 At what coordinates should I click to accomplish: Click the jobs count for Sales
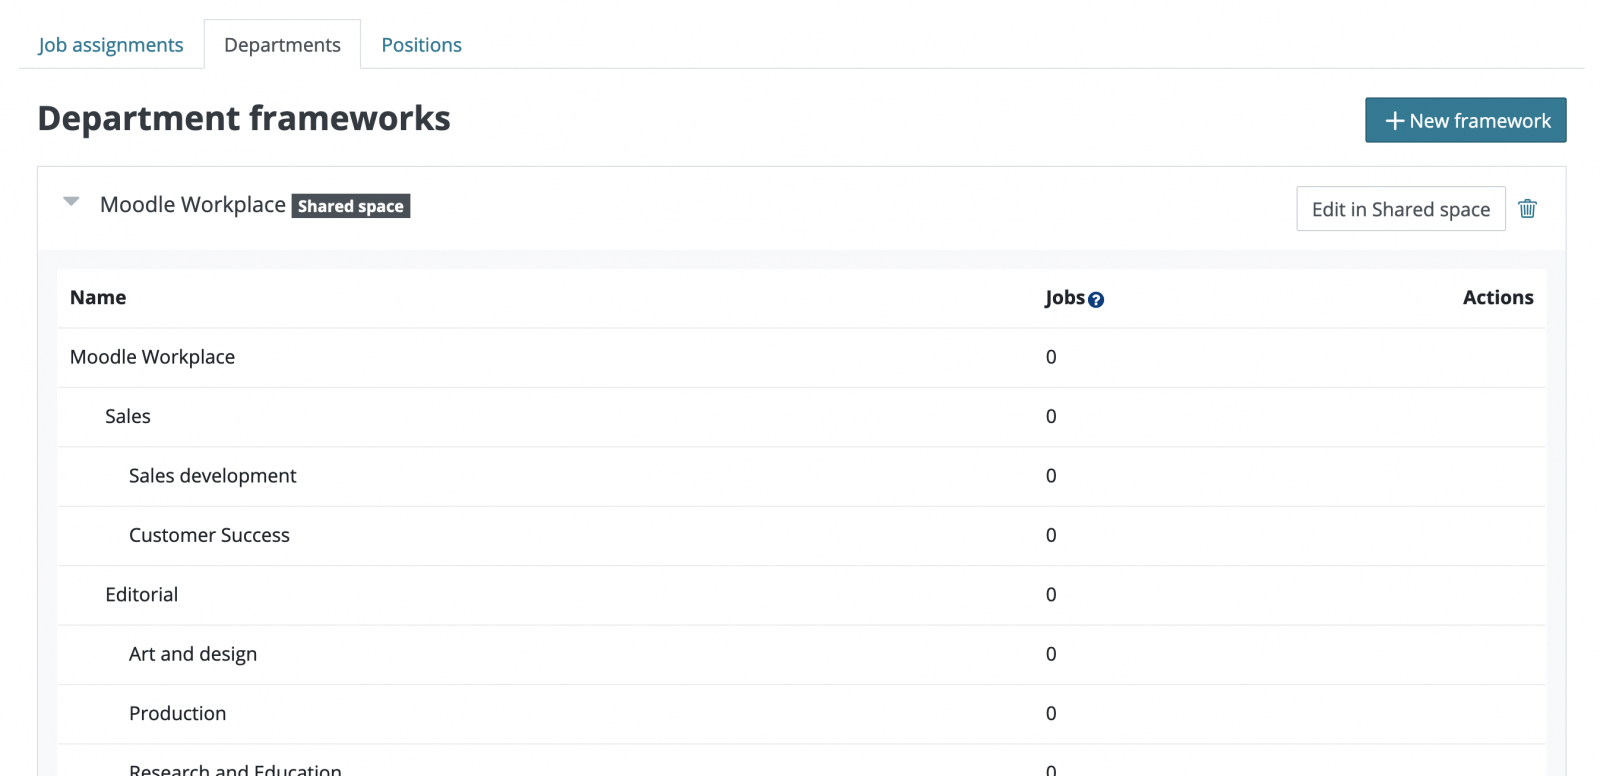1051,416
